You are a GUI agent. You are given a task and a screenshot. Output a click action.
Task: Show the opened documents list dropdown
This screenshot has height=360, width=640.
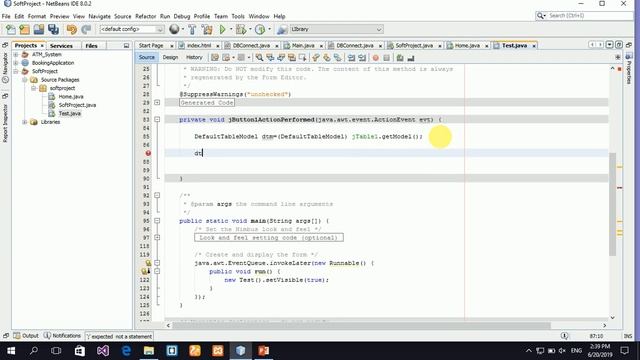click(609, 45)
